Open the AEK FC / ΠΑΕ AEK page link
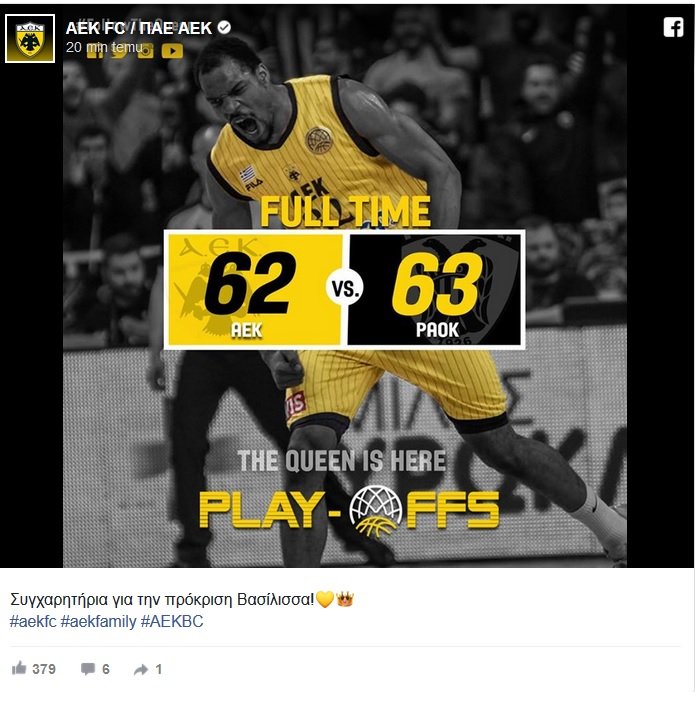 pyautogui.click(x=139, y=28)
